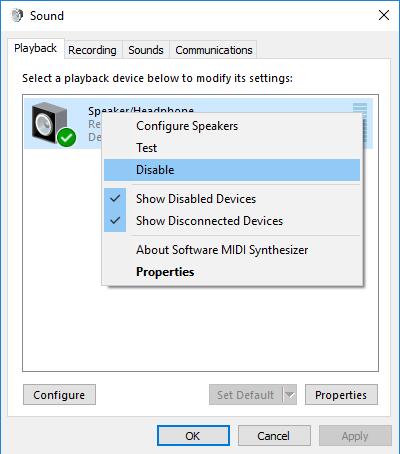
Task: Click the green default-device checkmark badge
Action: click(x=66, y=137)
